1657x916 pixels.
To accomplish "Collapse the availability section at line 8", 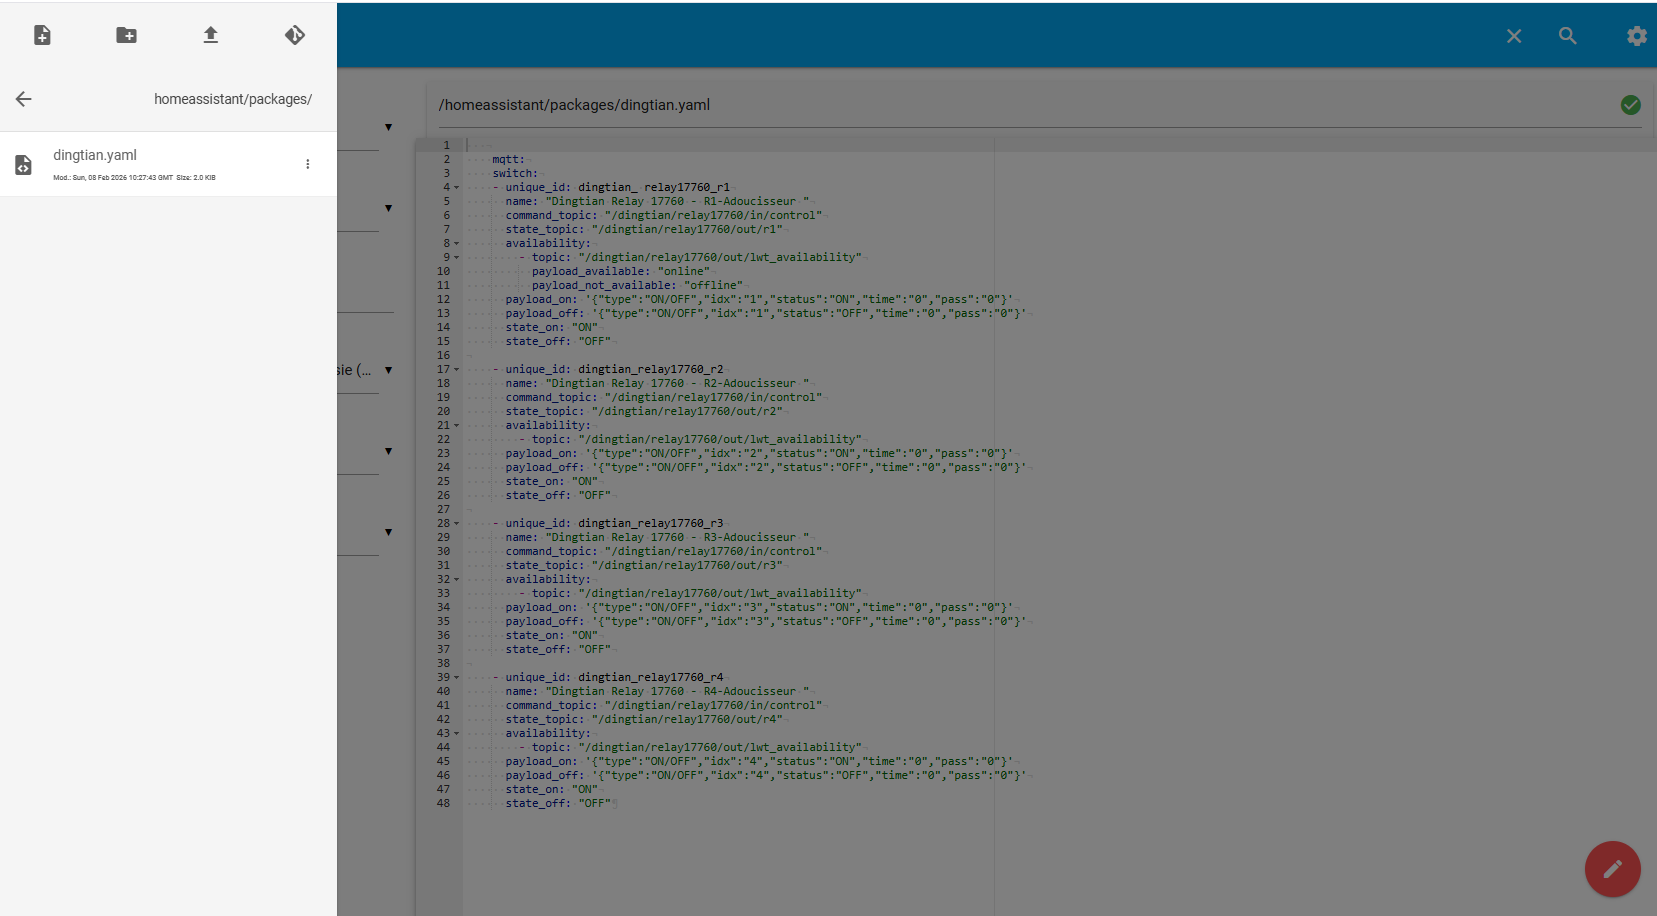I will click(457, 244).
